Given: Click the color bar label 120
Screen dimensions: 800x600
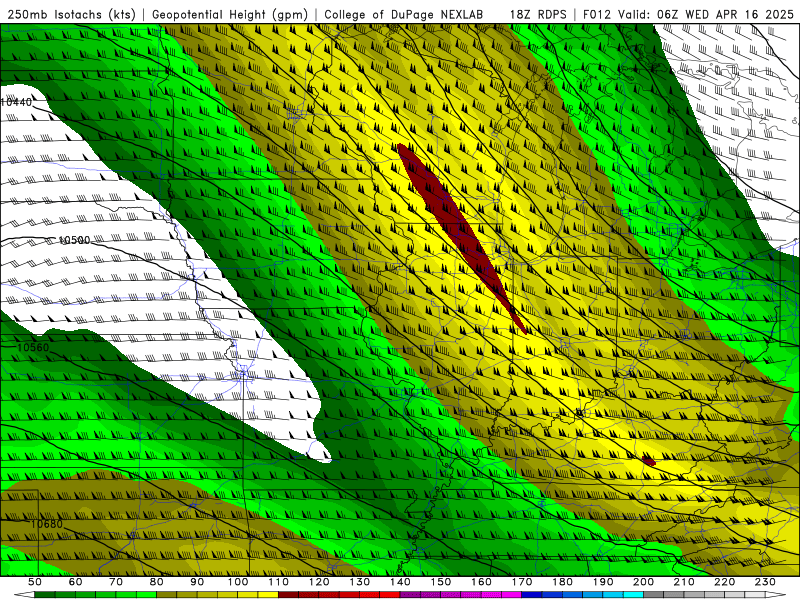Looking at the screenshot, I should coord(319,582).
